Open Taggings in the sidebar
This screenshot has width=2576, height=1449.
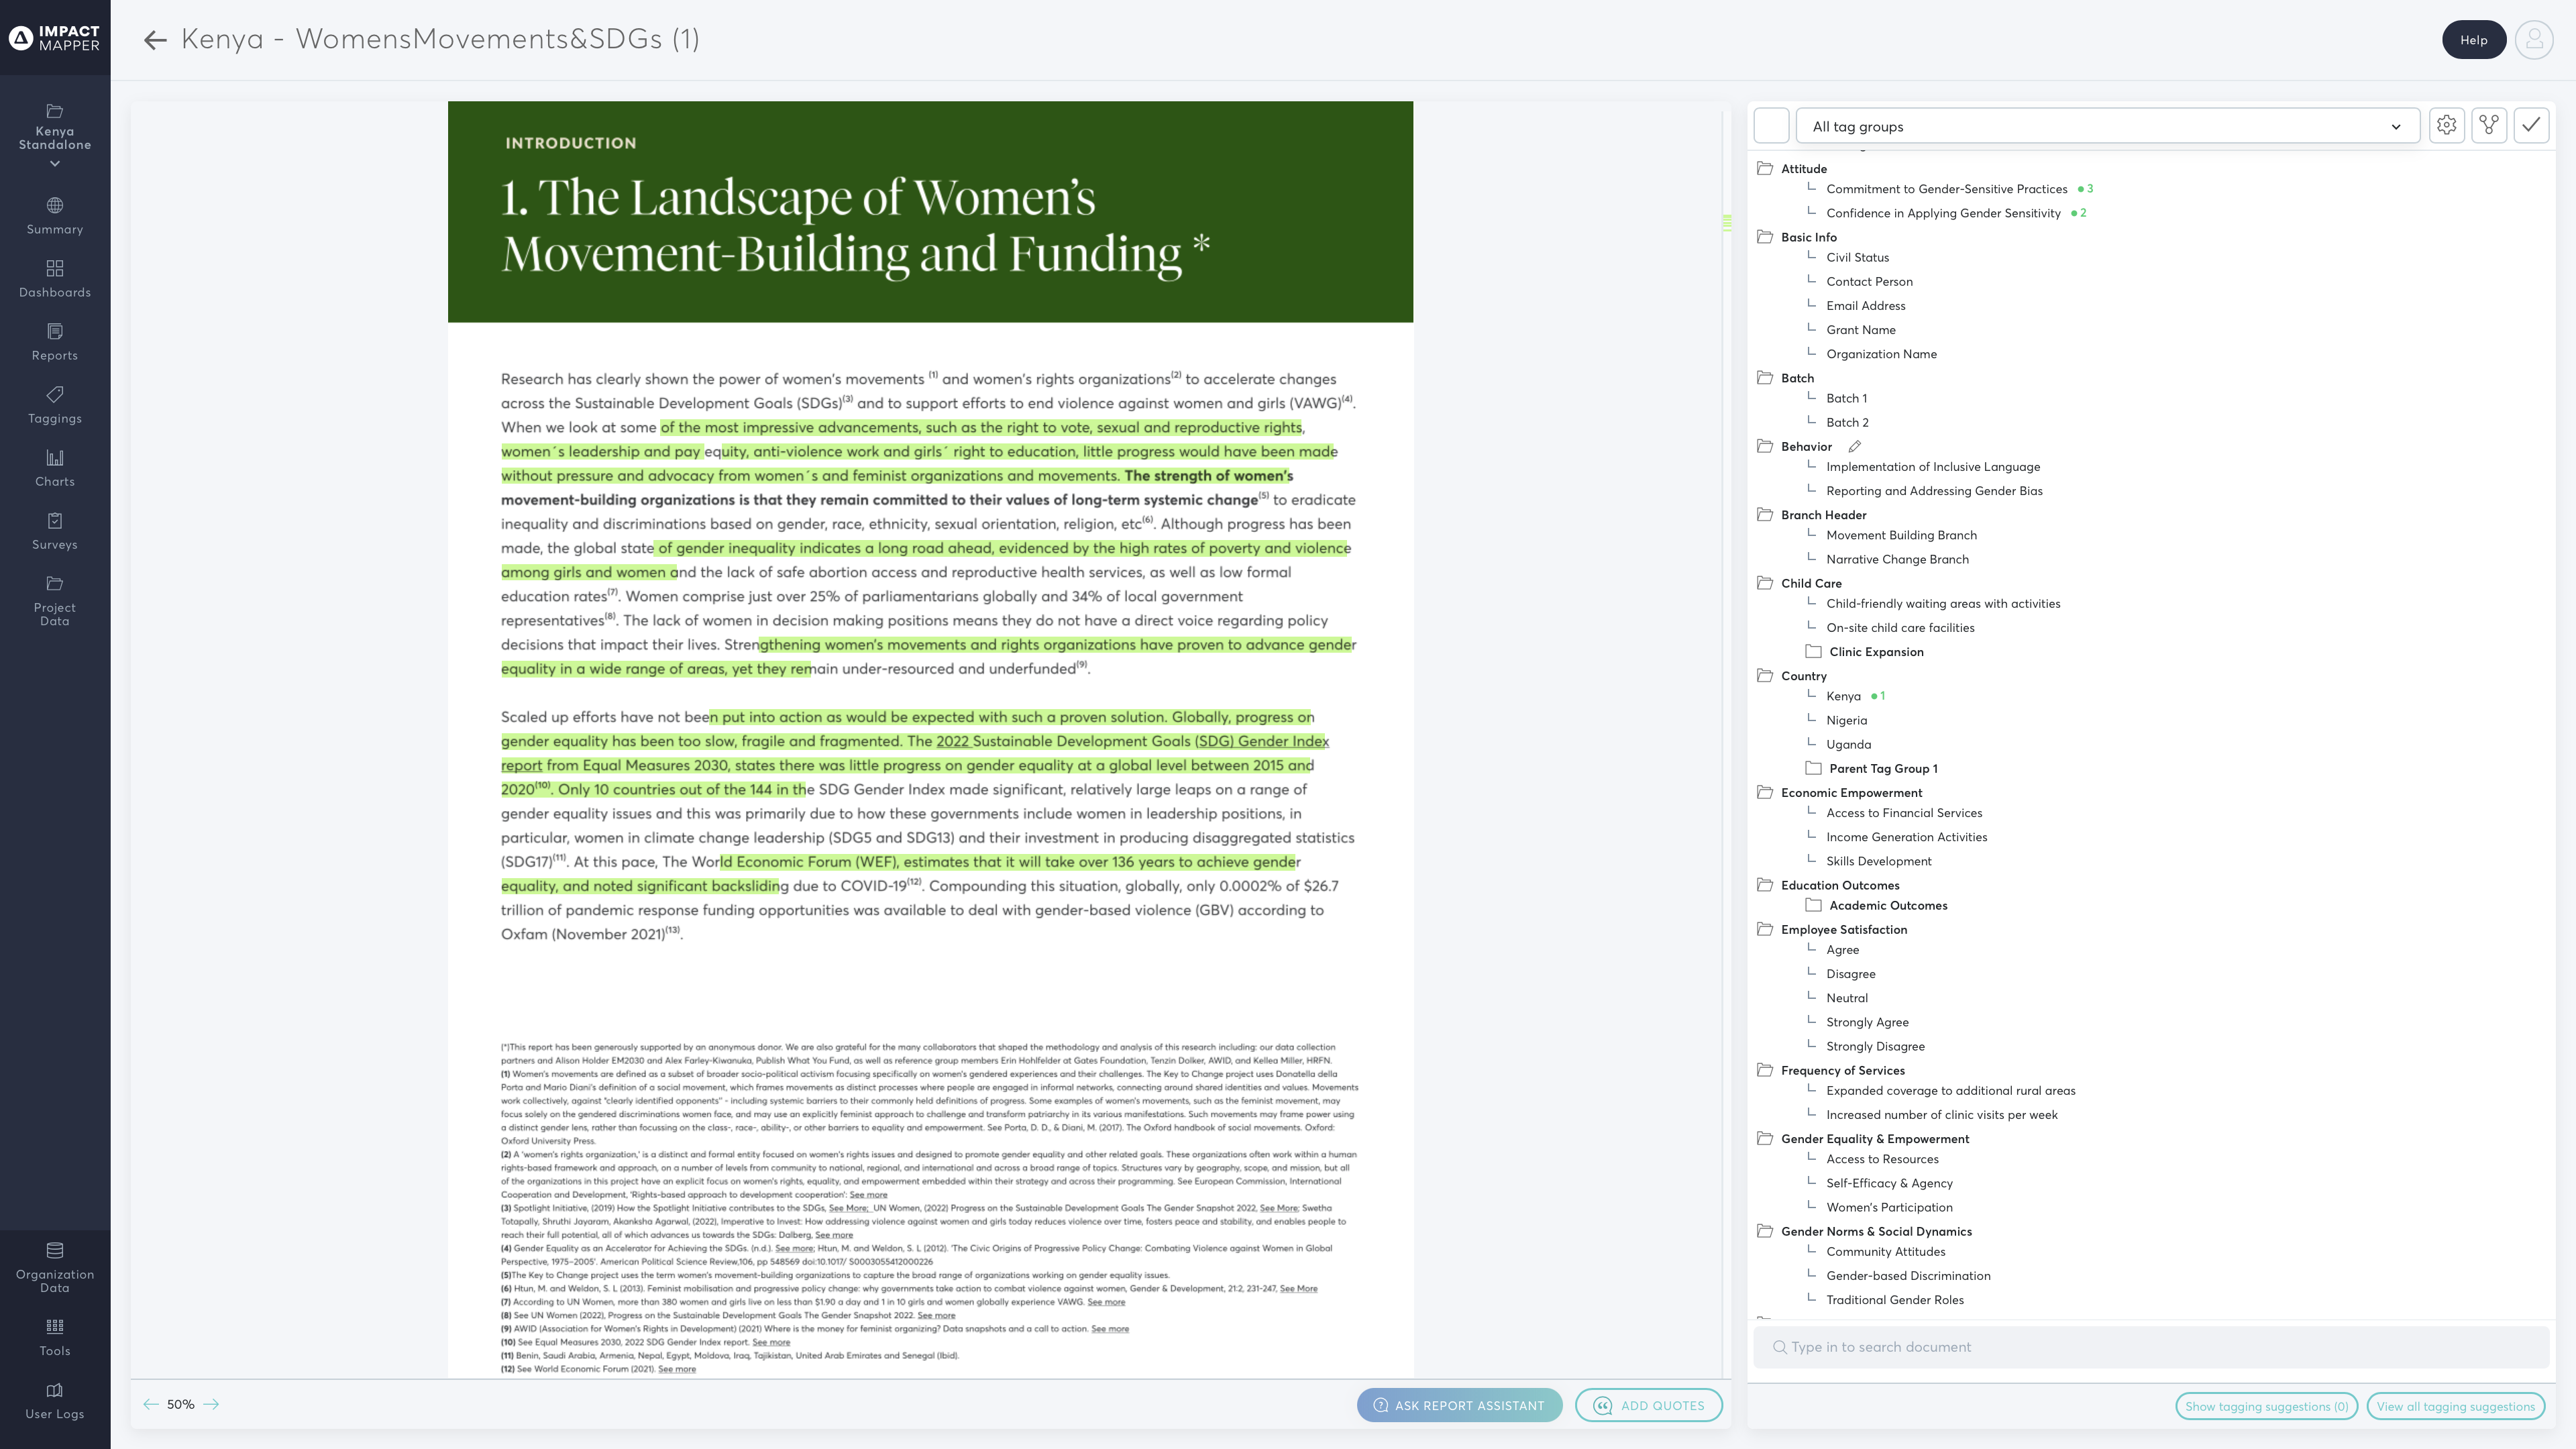coord(55,405)
